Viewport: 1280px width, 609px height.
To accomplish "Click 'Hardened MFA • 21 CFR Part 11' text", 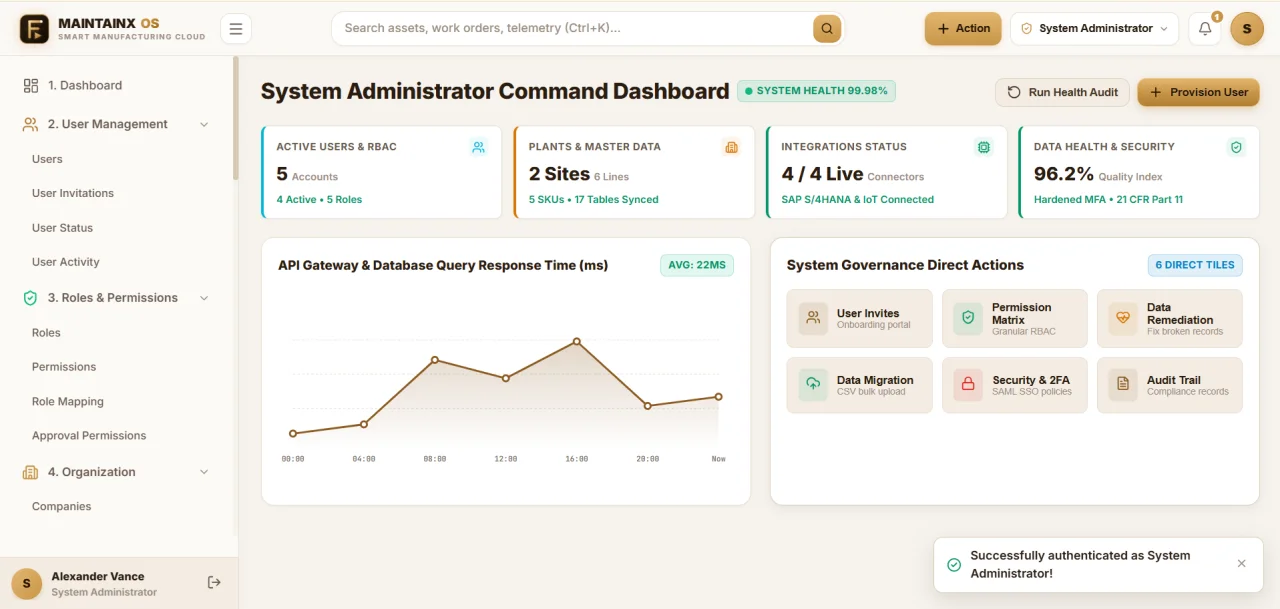I will tap(1108, 200).
